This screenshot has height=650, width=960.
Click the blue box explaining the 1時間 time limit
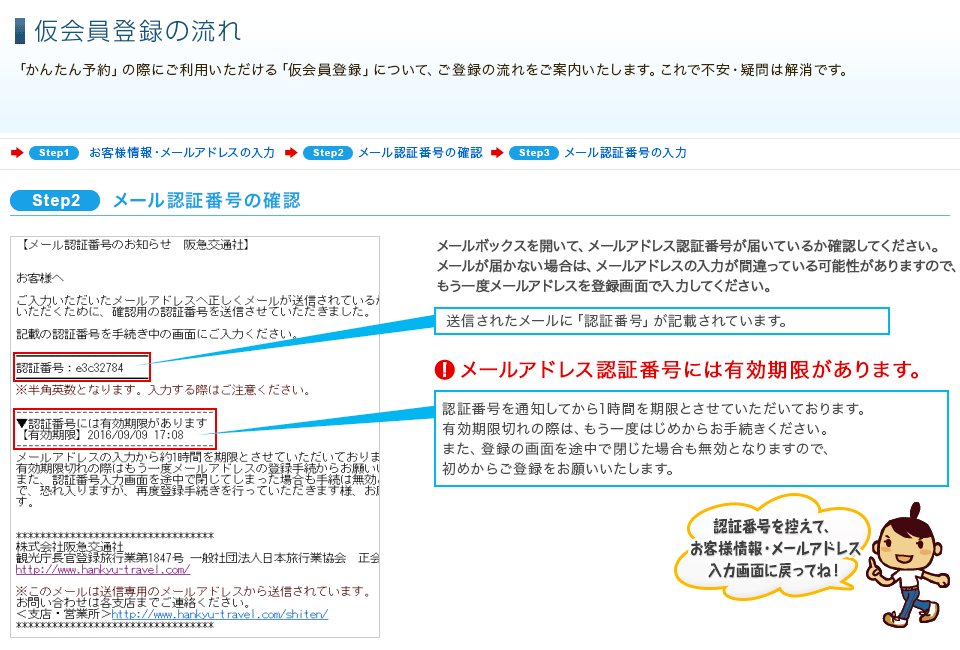(x=690, y=438)
